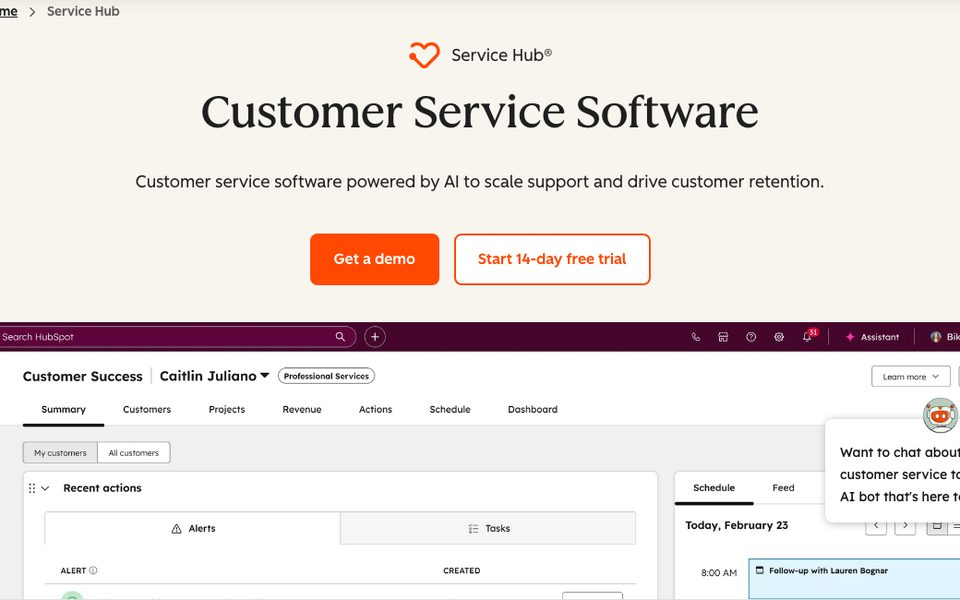Click the 8:00 AM time label

pos(719,572)
